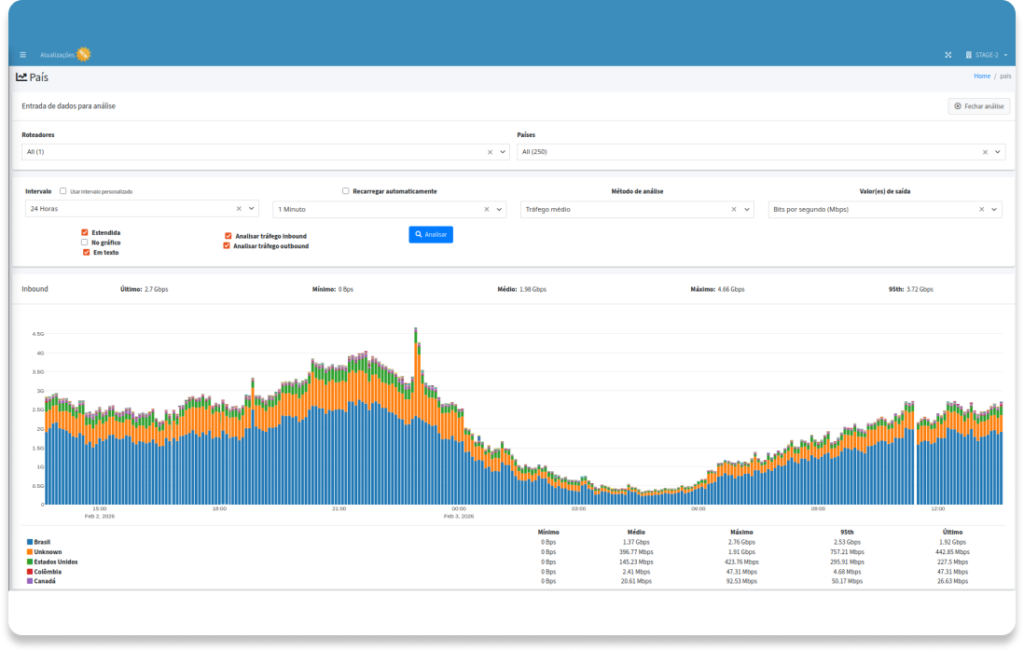Click the Atualizações notification badge icon
Image resolution: width=1024 pixels, height=652 pixels.
84,54
